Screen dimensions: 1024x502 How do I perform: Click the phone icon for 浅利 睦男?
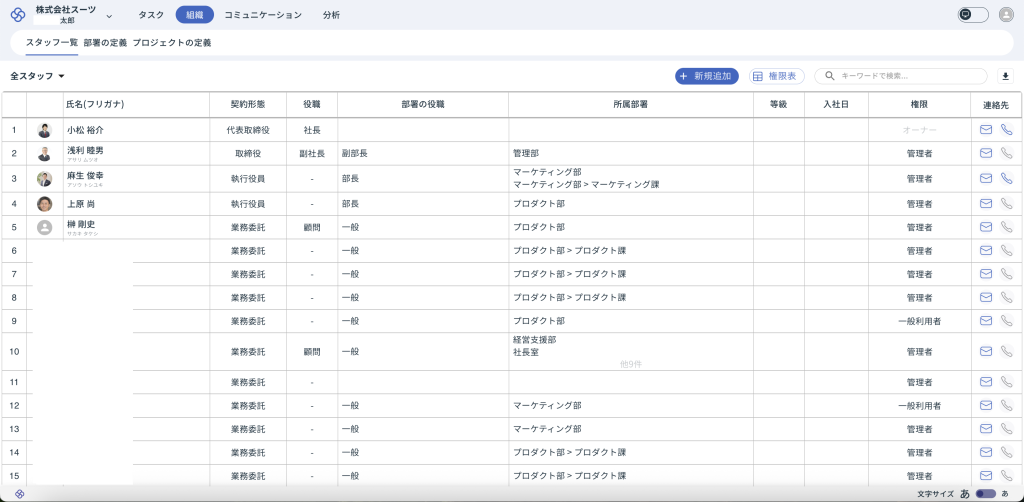tap(1006, 153)
